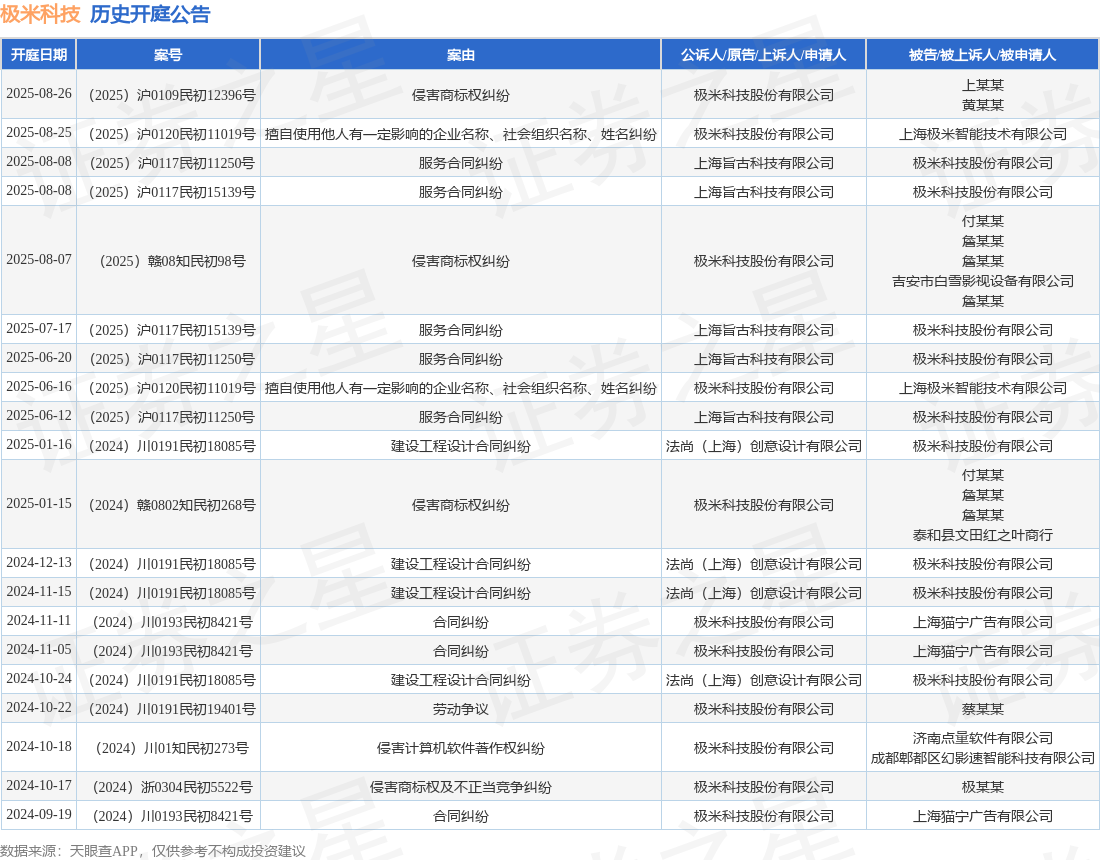
Task: Click defendant name 黄某某
Action: click(x=982, y=105)
